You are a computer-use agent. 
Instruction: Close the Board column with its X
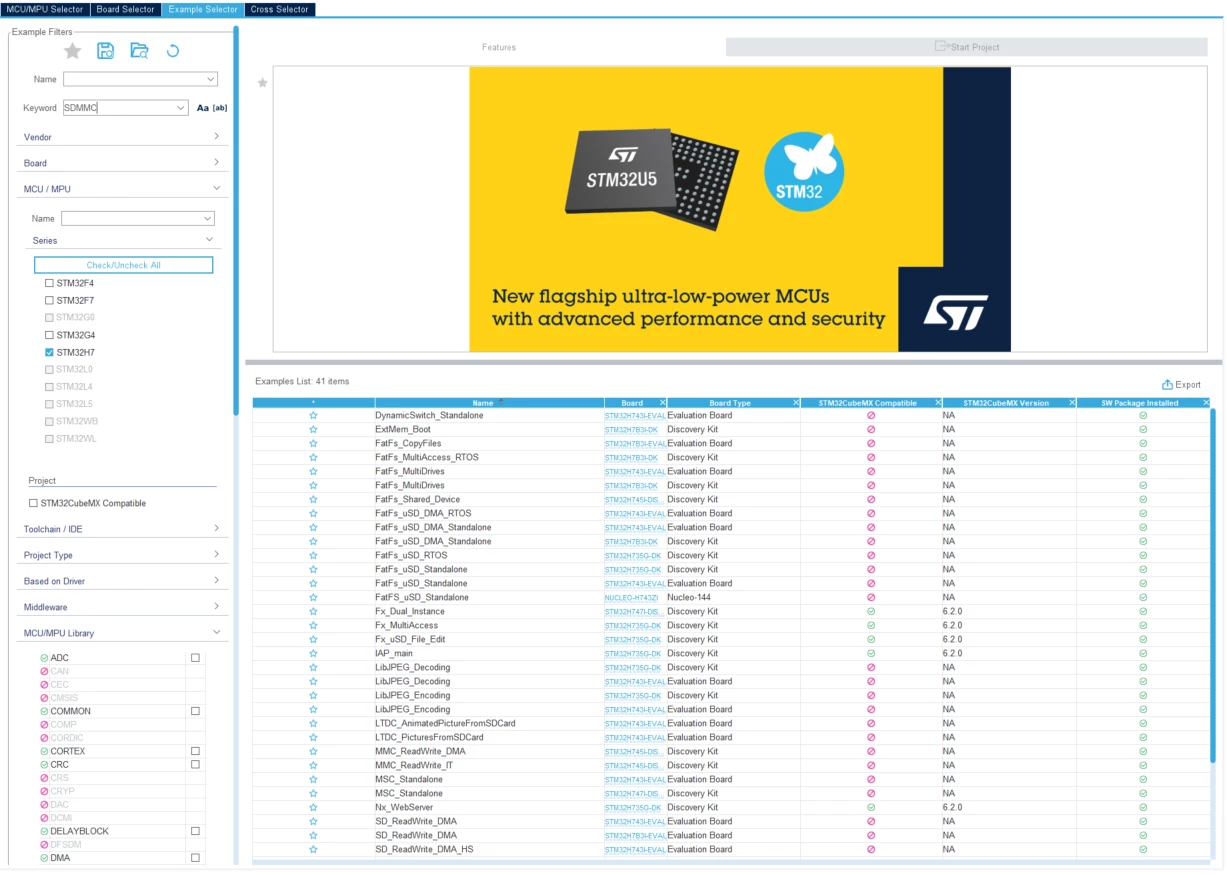coord(662,403)
